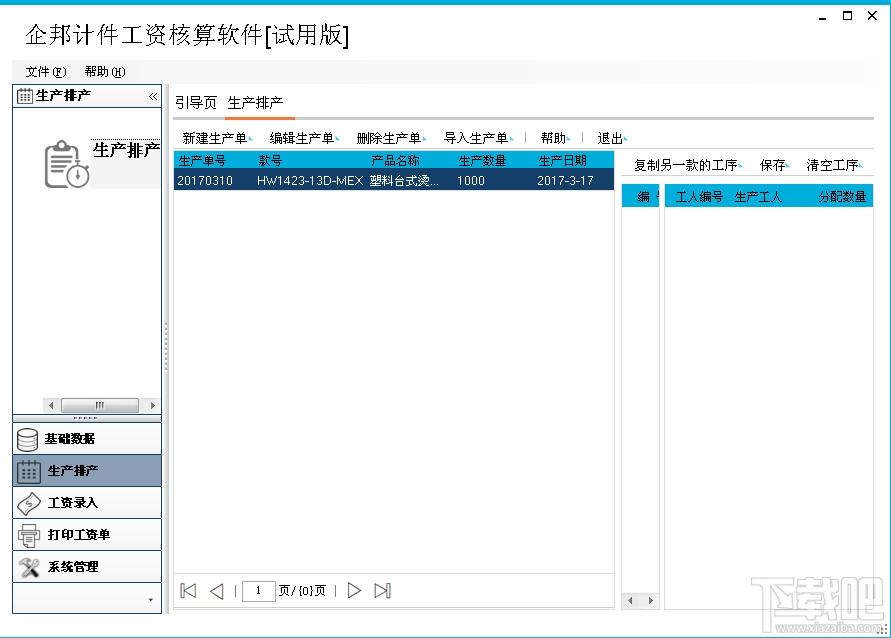Click the 新建生产单 button
The width and height of the screenshot is (891, 638).
[x=217, y=137]
